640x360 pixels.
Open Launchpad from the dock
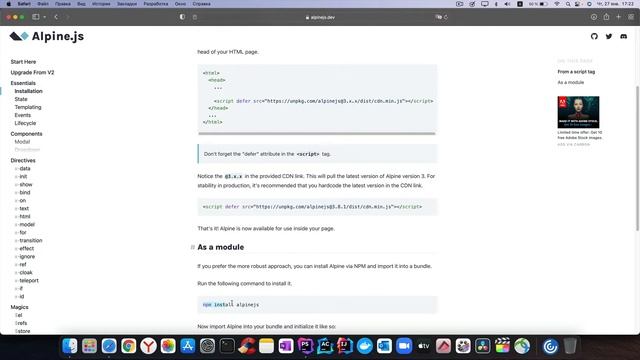click(x=89, y=346)
